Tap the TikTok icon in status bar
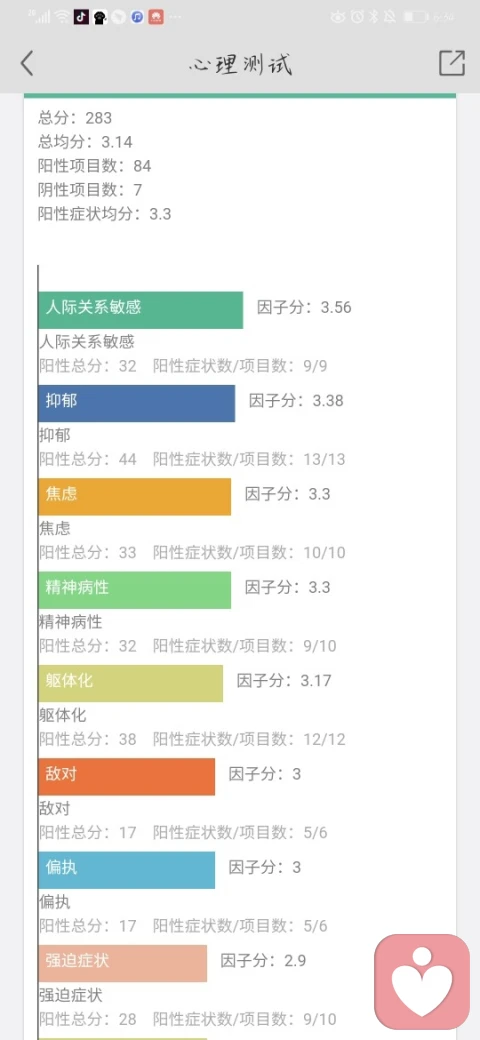 pyautogui.click(x=81, y=17)
